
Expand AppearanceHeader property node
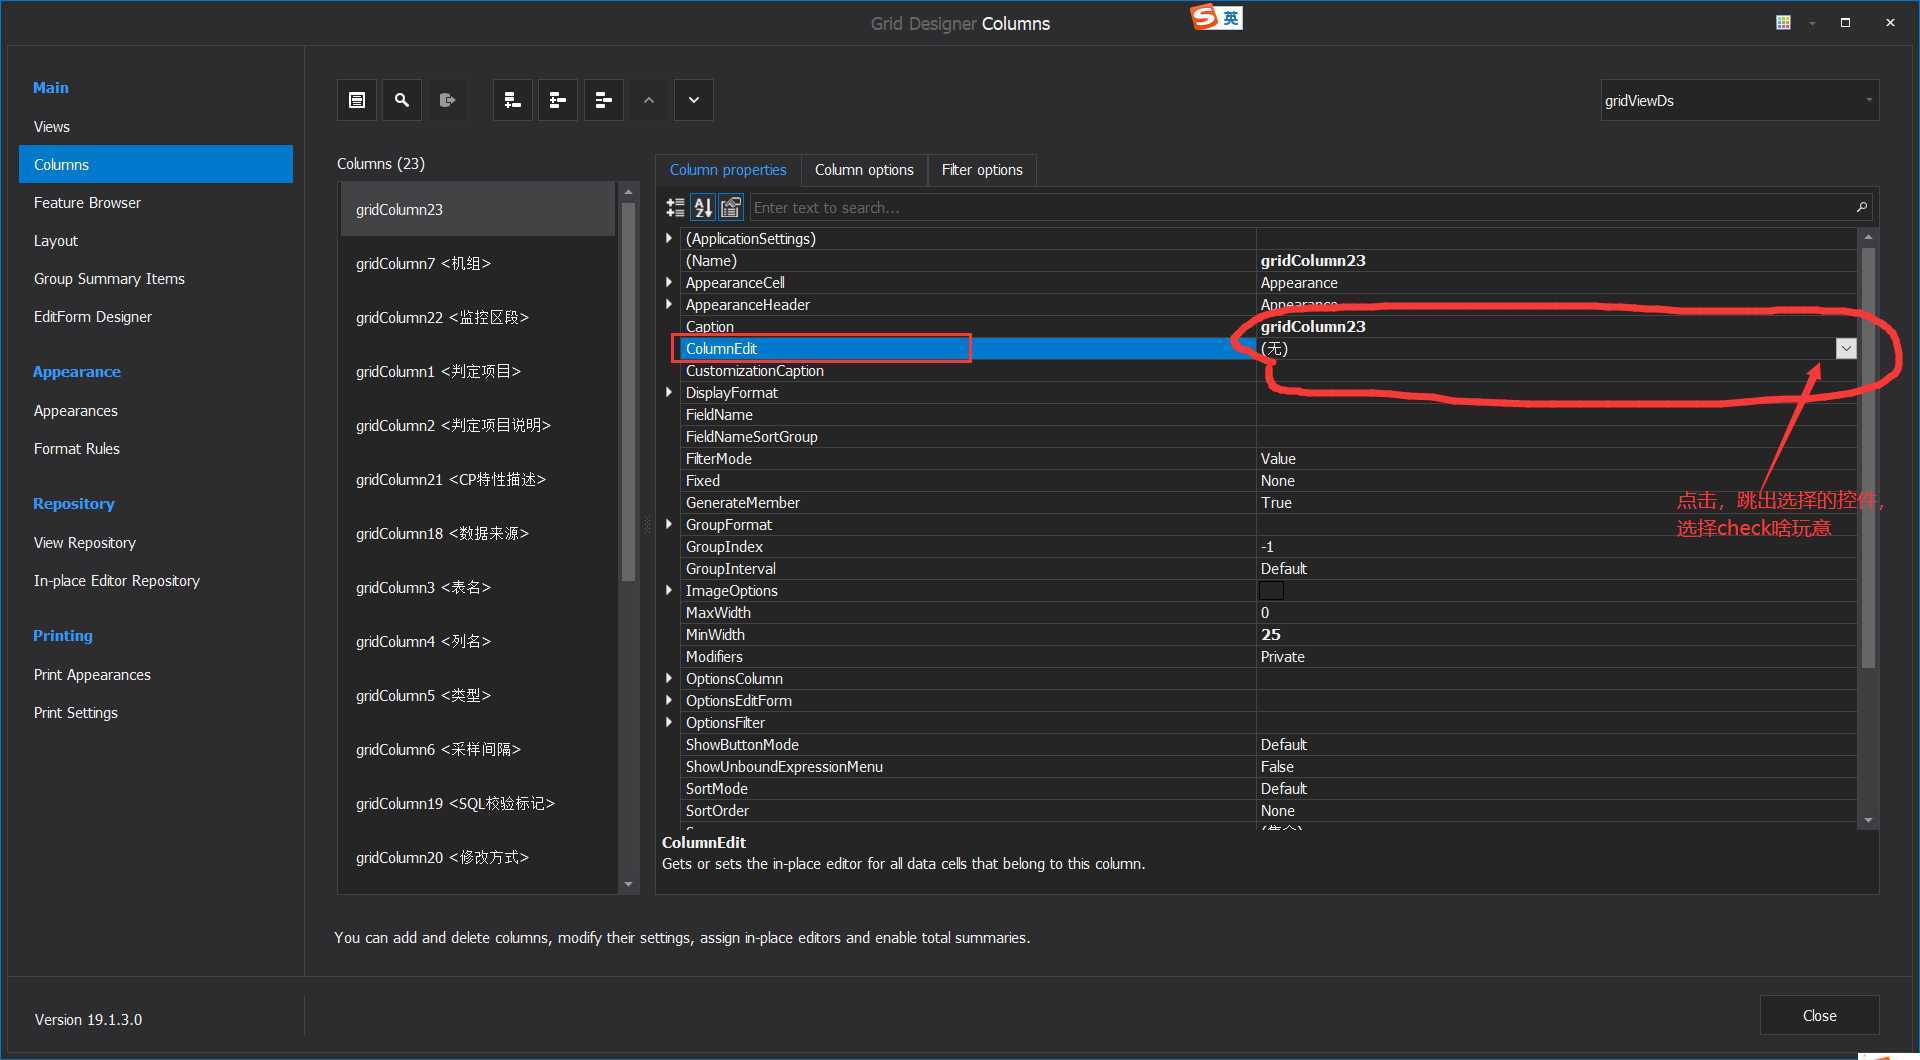[669, 304]
